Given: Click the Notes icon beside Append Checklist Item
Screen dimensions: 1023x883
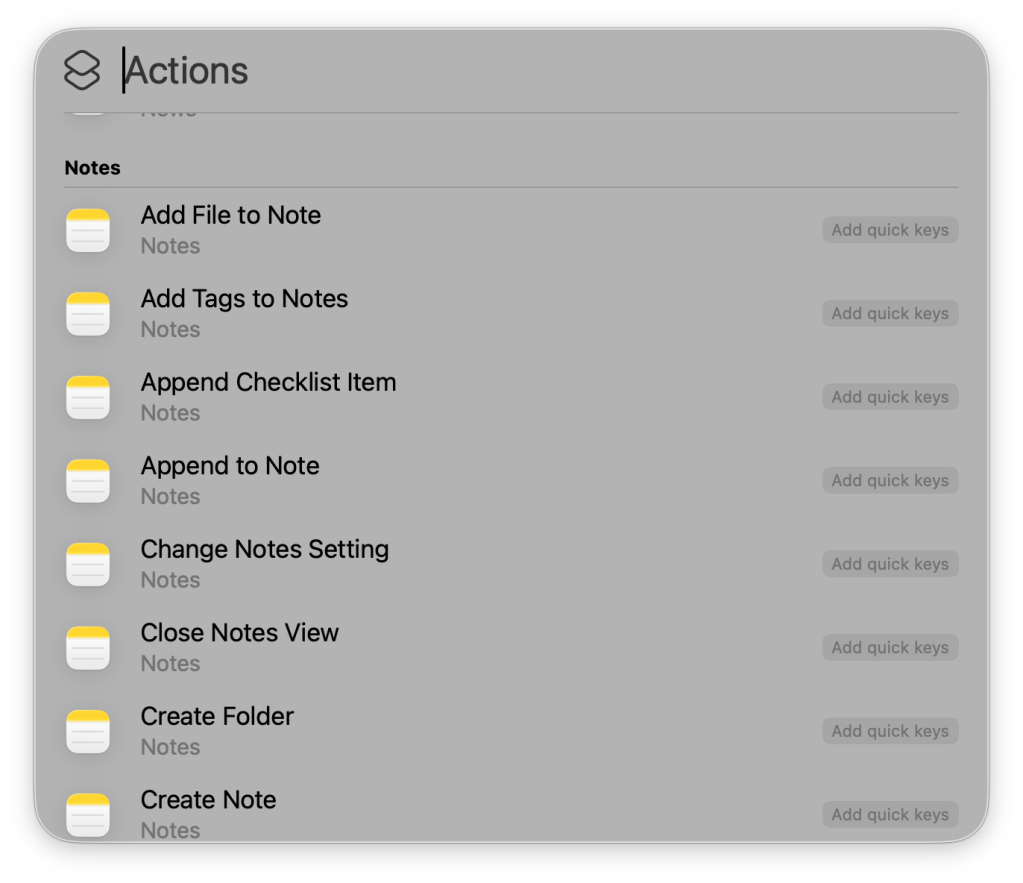Looking at the screenshot, I should pos(88,397).
